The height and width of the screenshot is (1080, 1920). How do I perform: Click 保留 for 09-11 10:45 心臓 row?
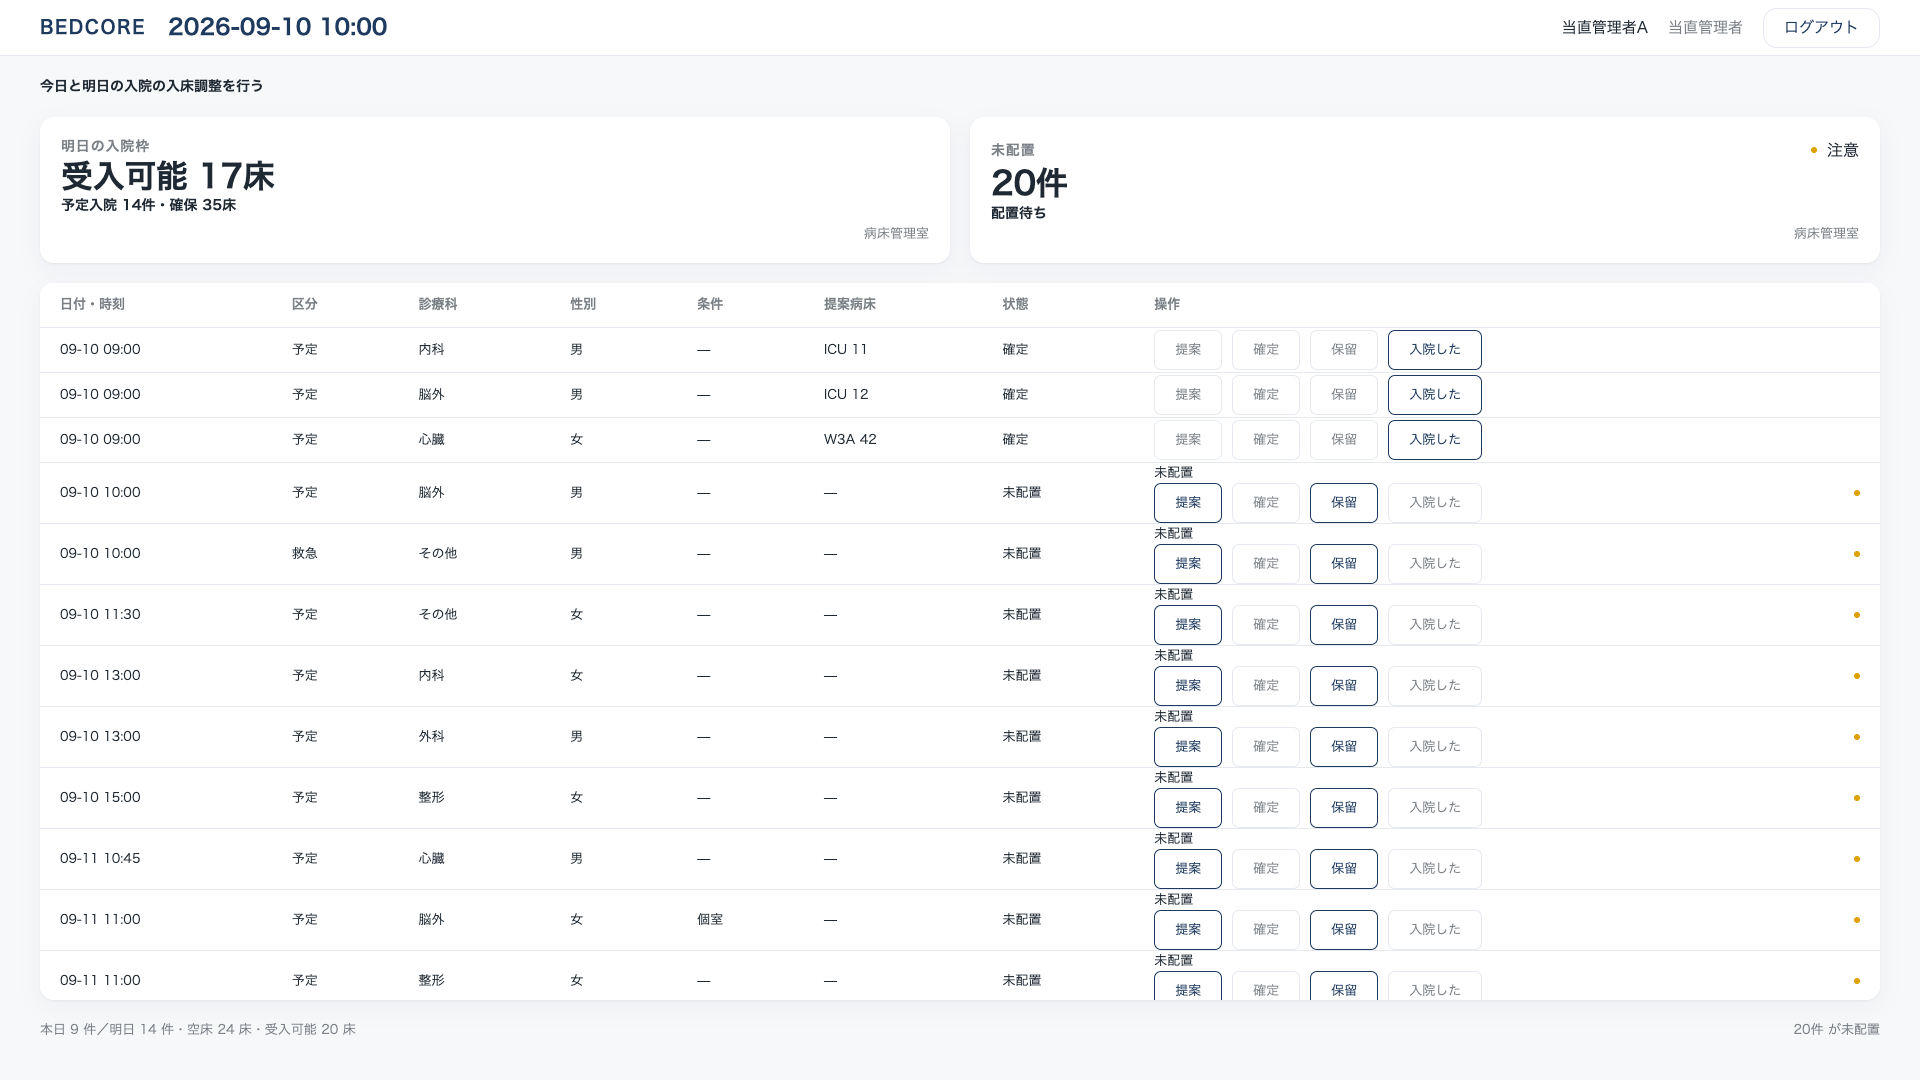tap(1343, 869)
